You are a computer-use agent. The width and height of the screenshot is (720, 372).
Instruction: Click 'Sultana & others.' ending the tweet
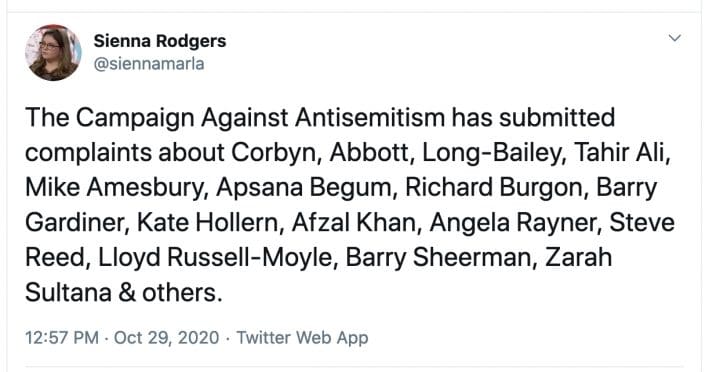point(124,293)
